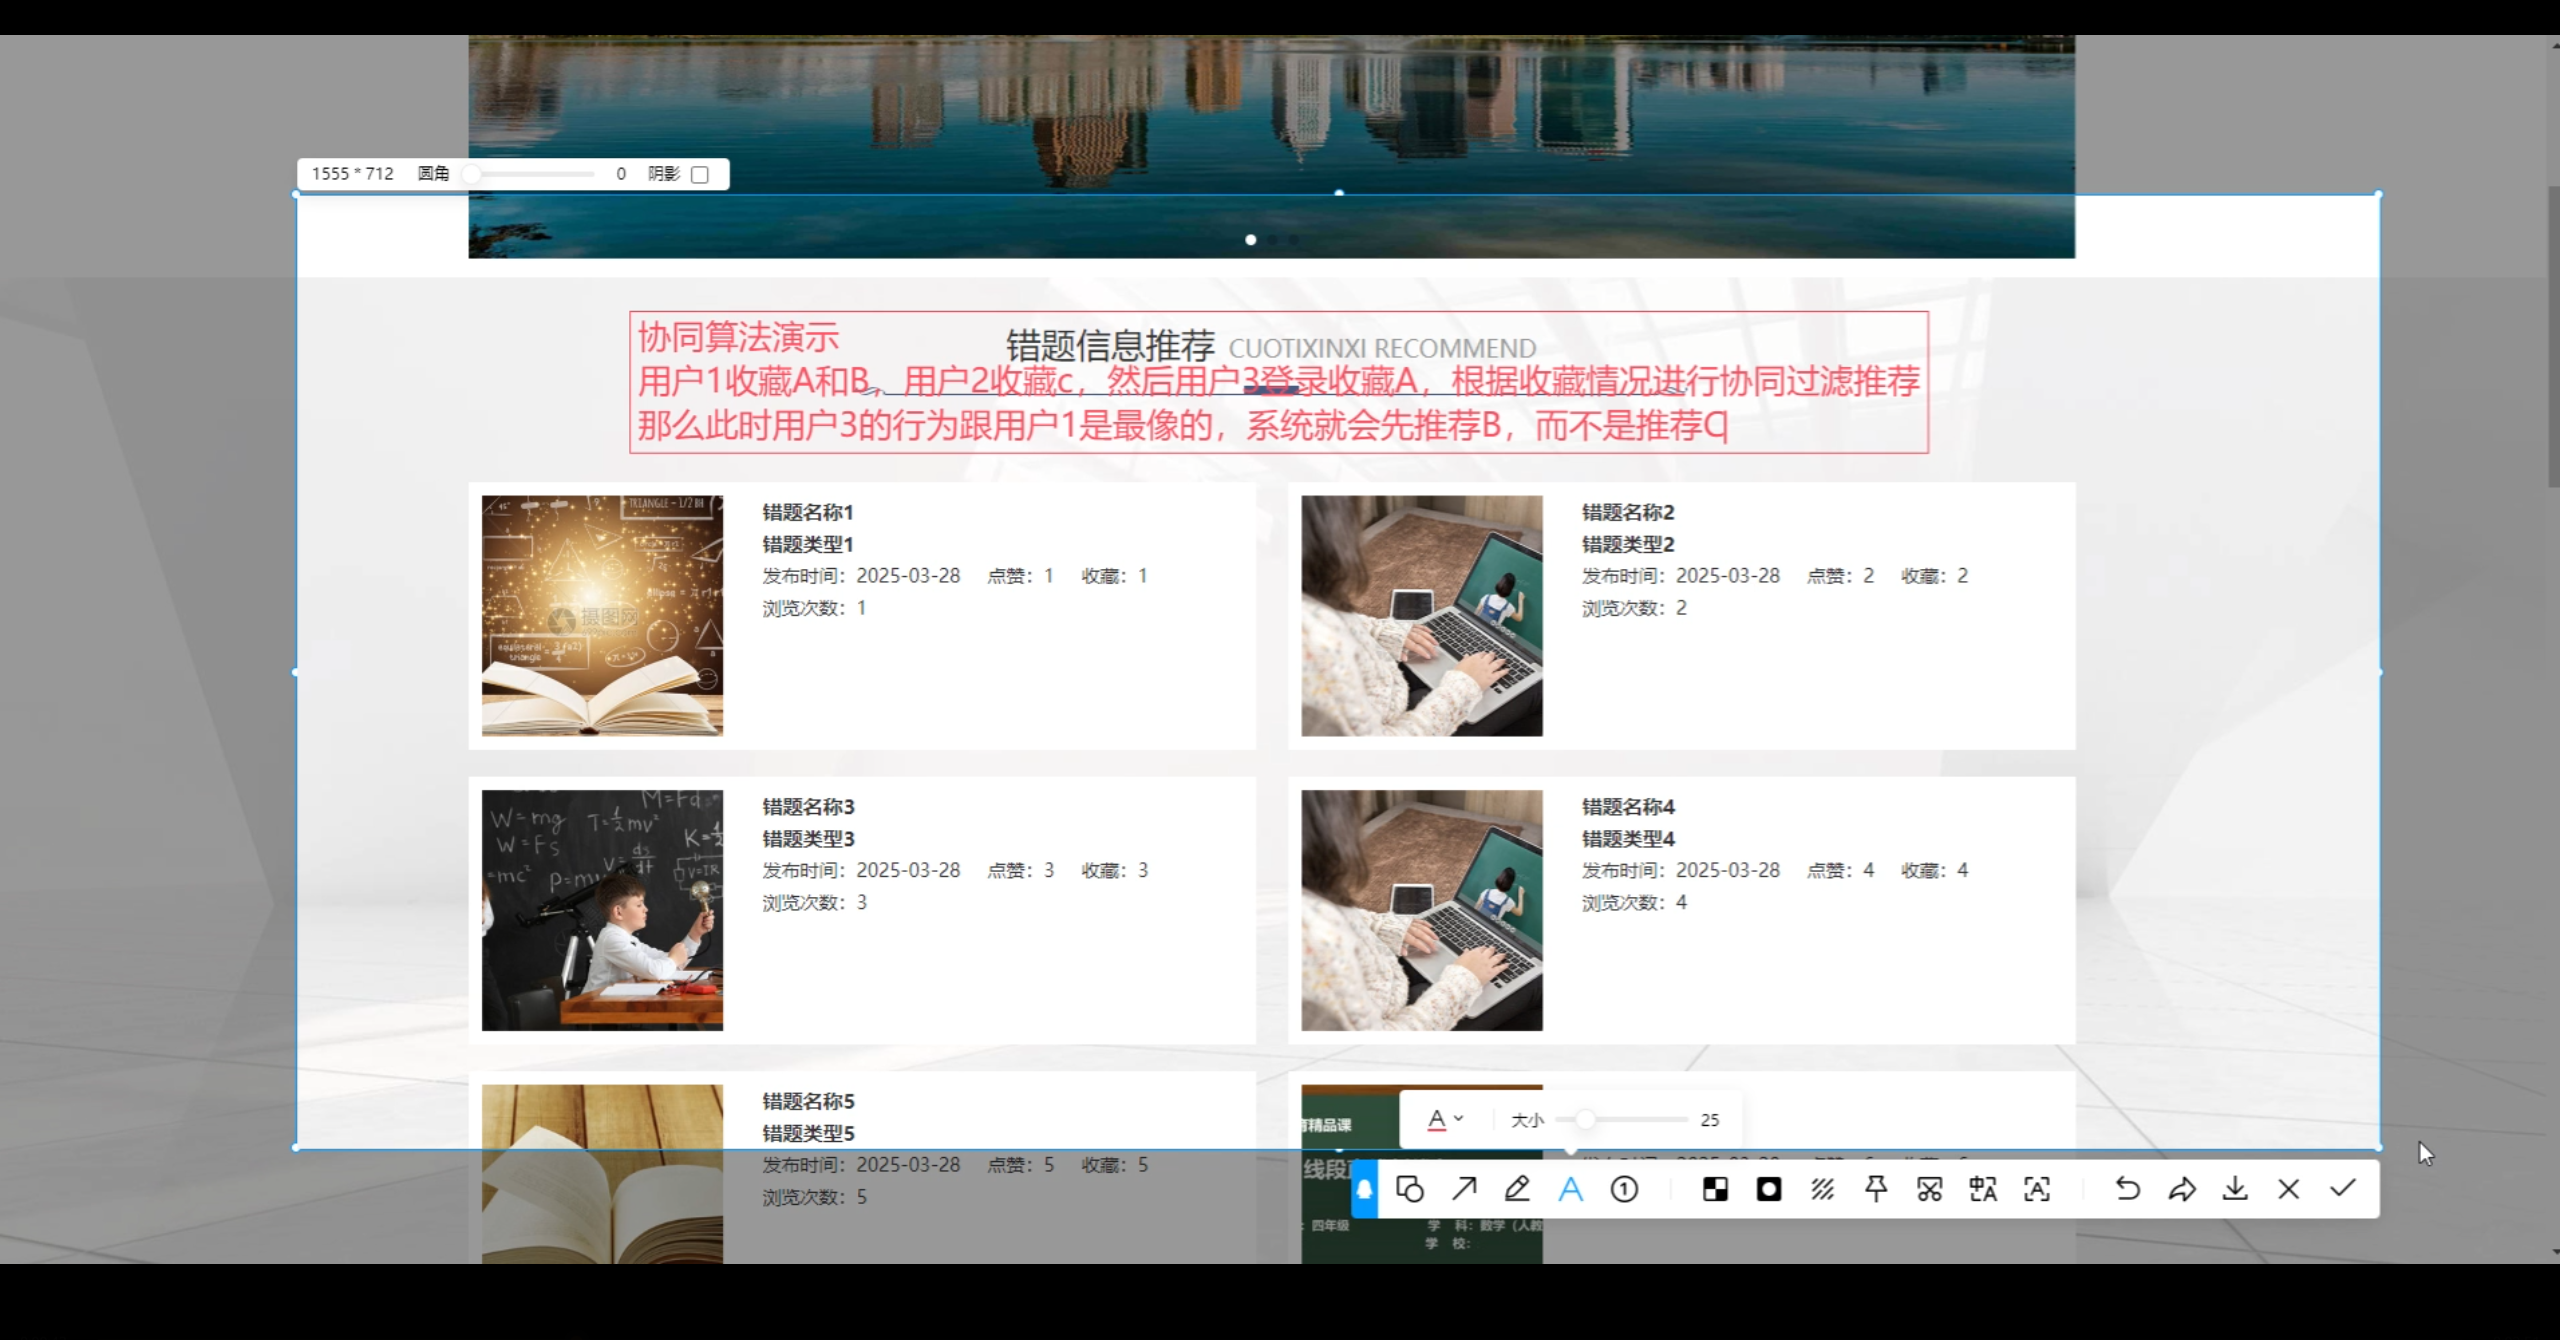Click the translate screenshot icon
Image resolution: width=2560 pixels, height=1340 pixels.
point(1983,1189)
